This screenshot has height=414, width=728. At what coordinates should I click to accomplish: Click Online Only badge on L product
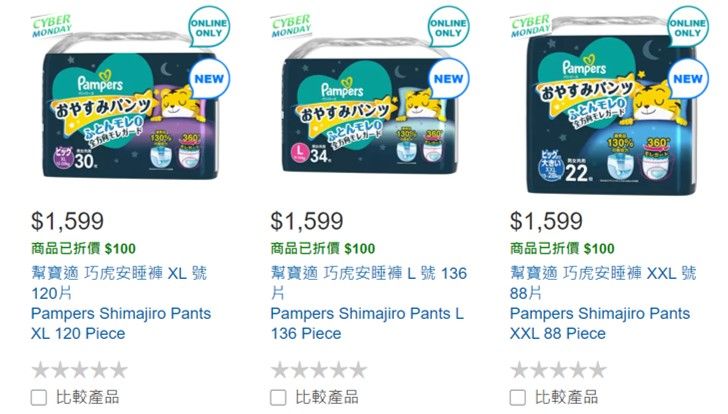(448, 27)
